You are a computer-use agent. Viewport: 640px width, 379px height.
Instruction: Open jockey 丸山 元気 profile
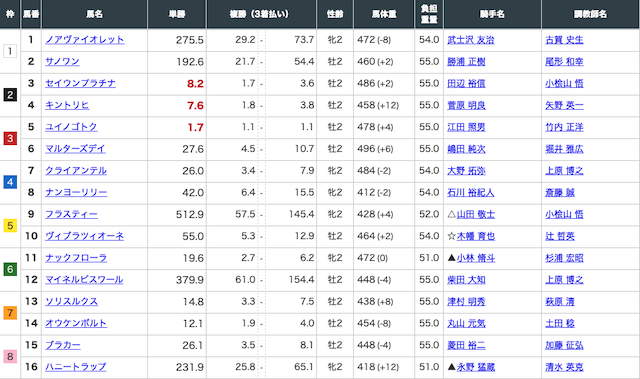pyautogui.click(x=466, y=323)
